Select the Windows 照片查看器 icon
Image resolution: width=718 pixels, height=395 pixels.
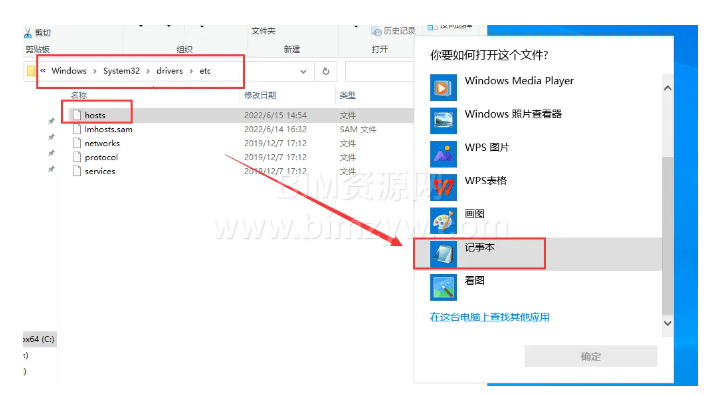[443, 121]
